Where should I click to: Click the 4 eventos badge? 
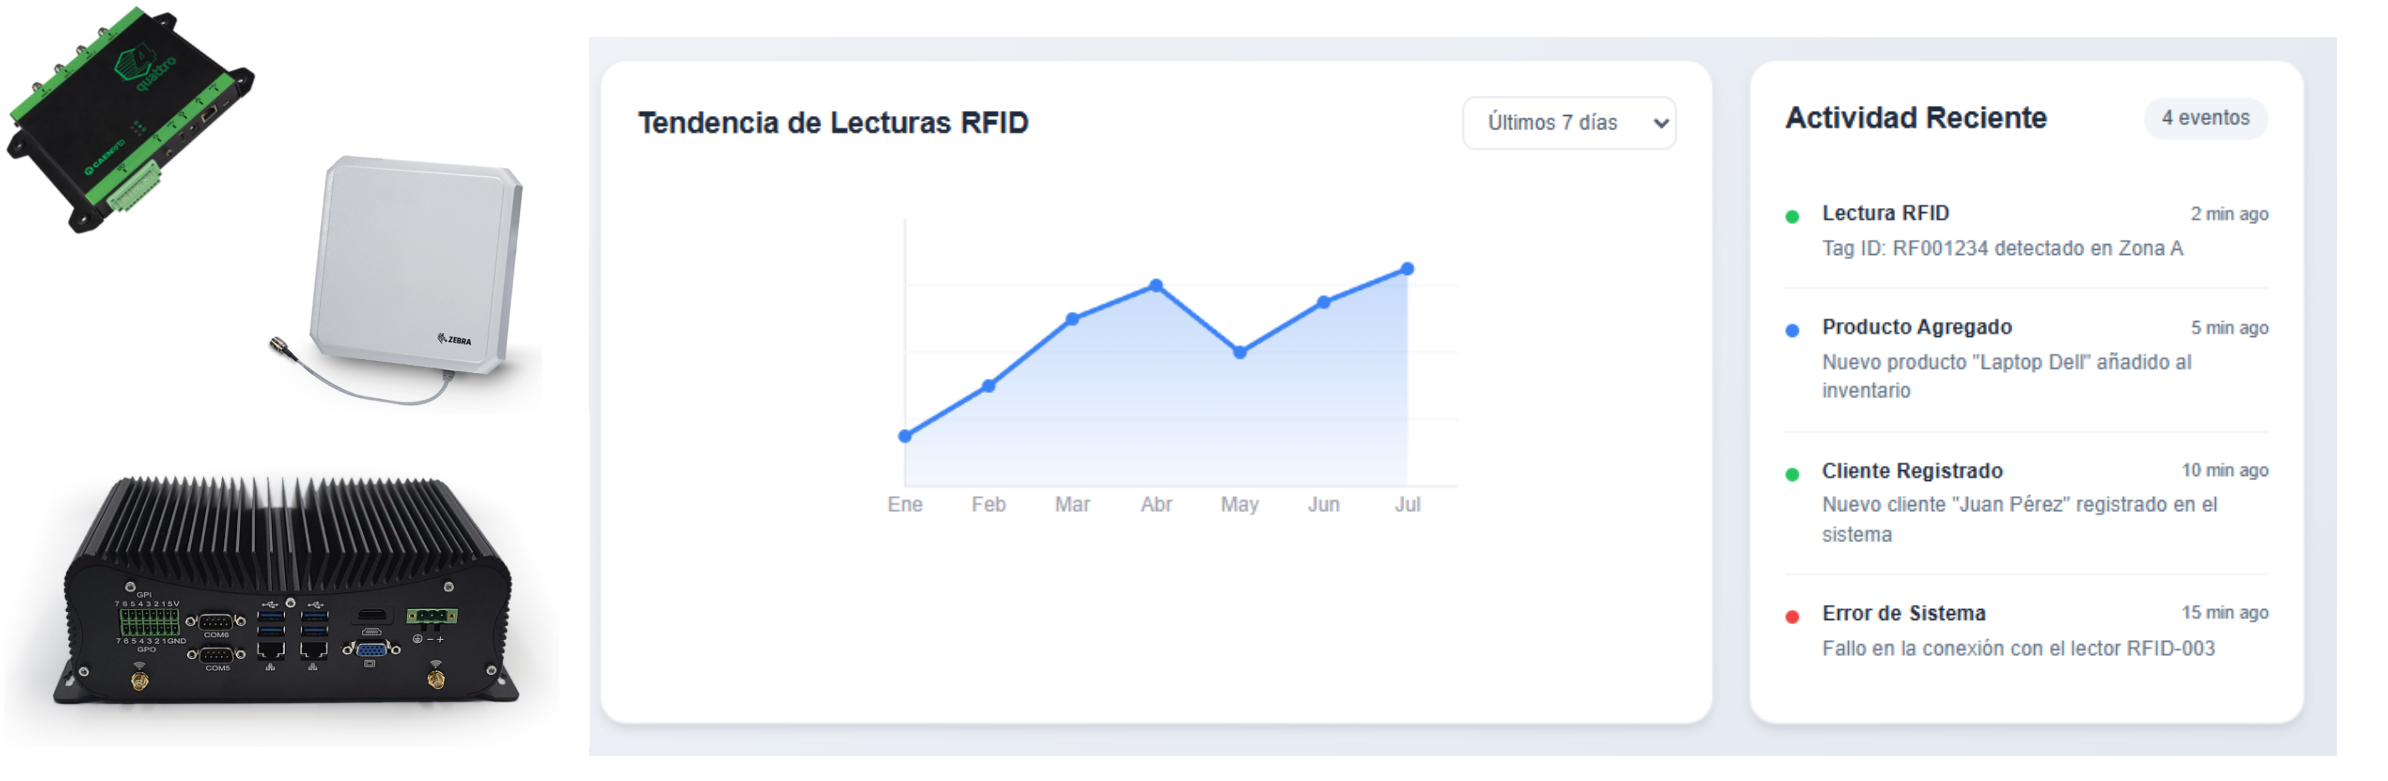coord(2205,118)
